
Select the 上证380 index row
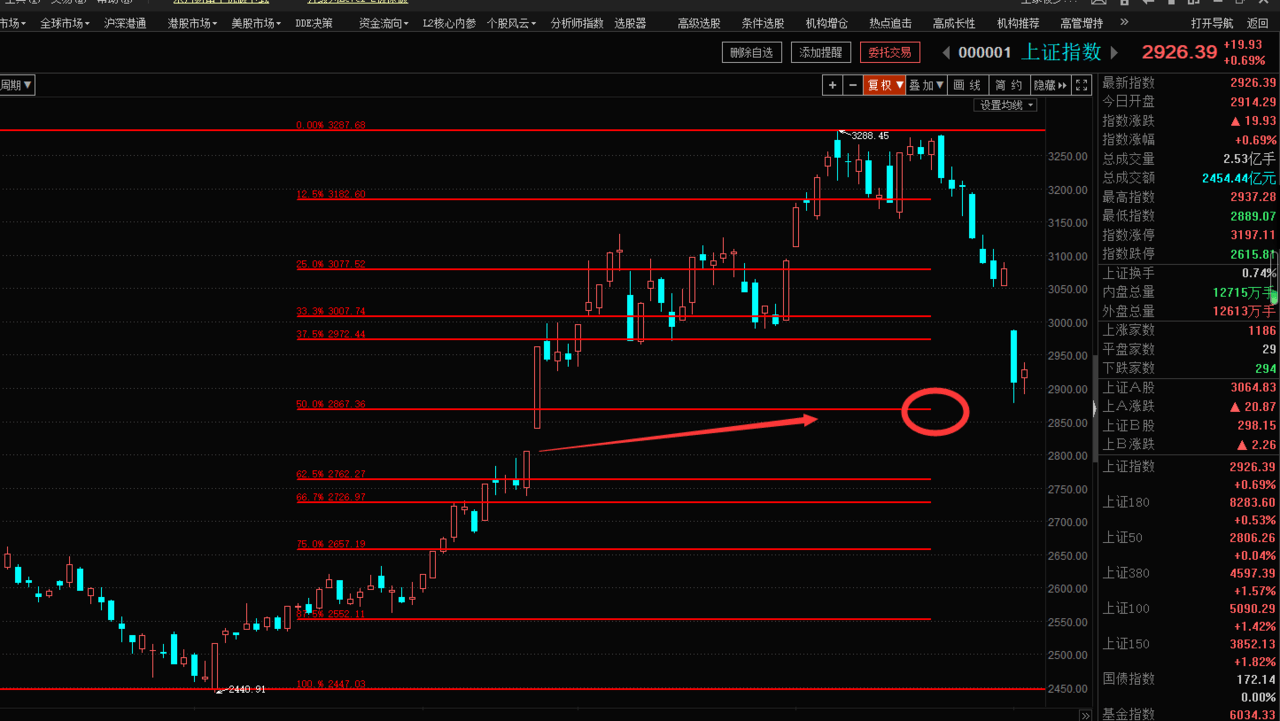[1189, 573]
